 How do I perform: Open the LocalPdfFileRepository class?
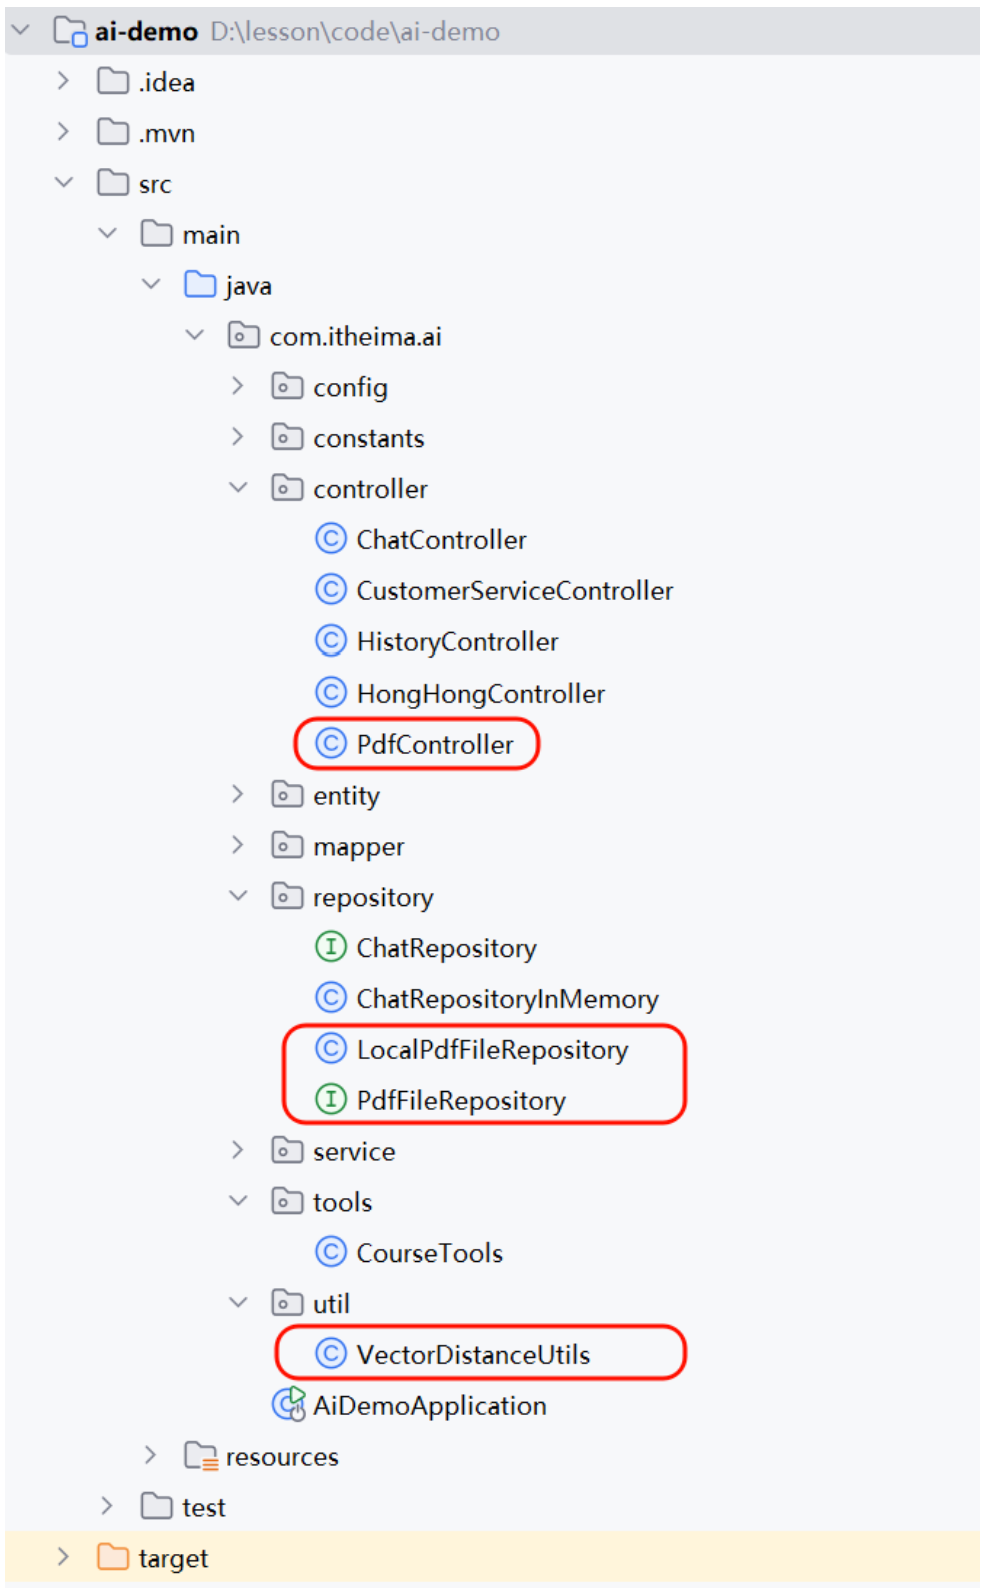pos(492,1049)
